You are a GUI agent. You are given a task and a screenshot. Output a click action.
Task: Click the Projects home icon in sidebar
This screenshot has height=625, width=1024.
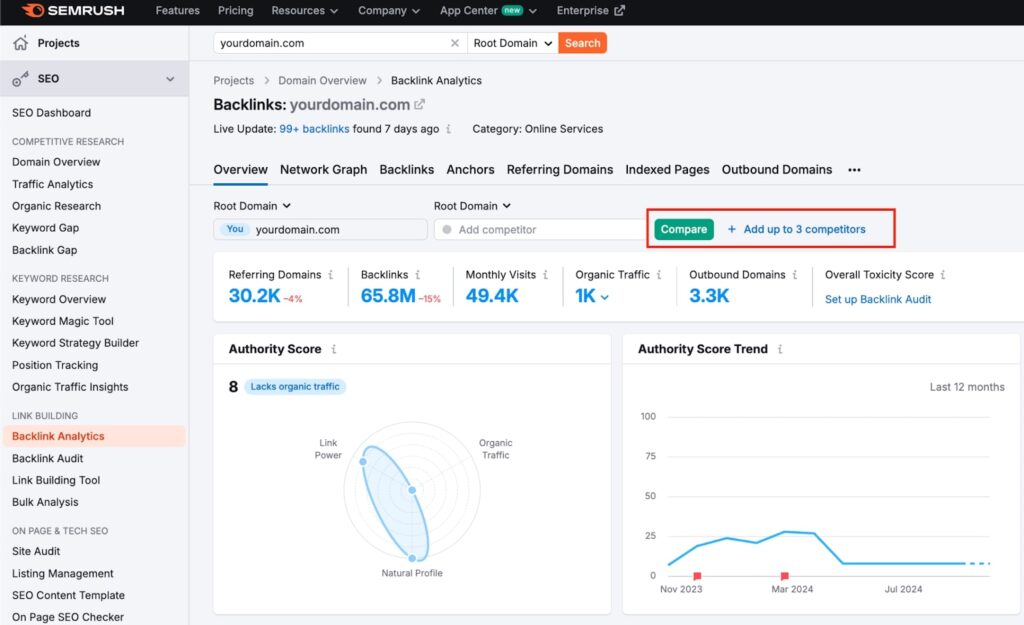pos(20,43)
